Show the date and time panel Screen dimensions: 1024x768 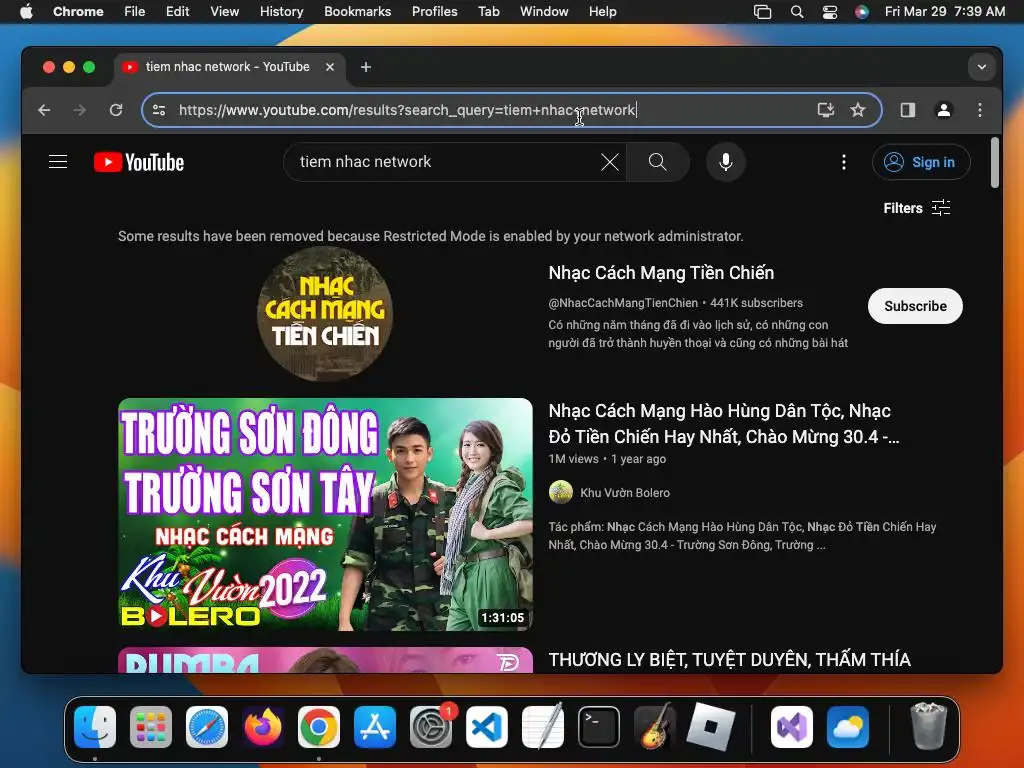click(x=944, y=11)
